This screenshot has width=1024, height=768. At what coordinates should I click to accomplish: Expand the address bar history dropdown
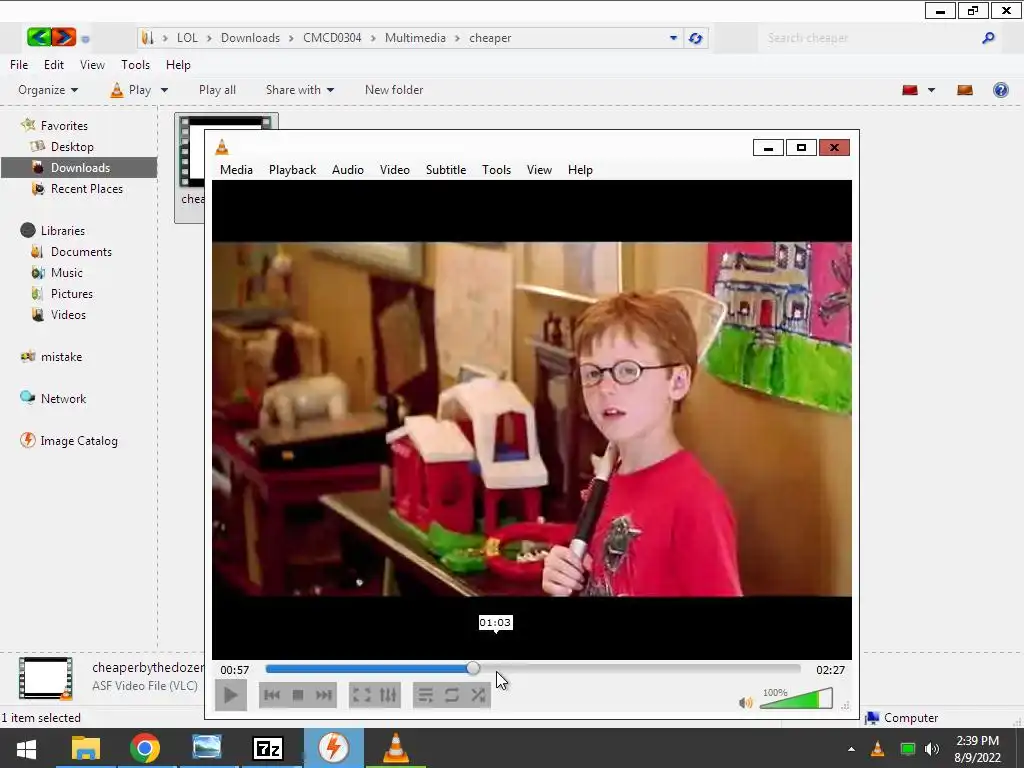coord(673,38)
